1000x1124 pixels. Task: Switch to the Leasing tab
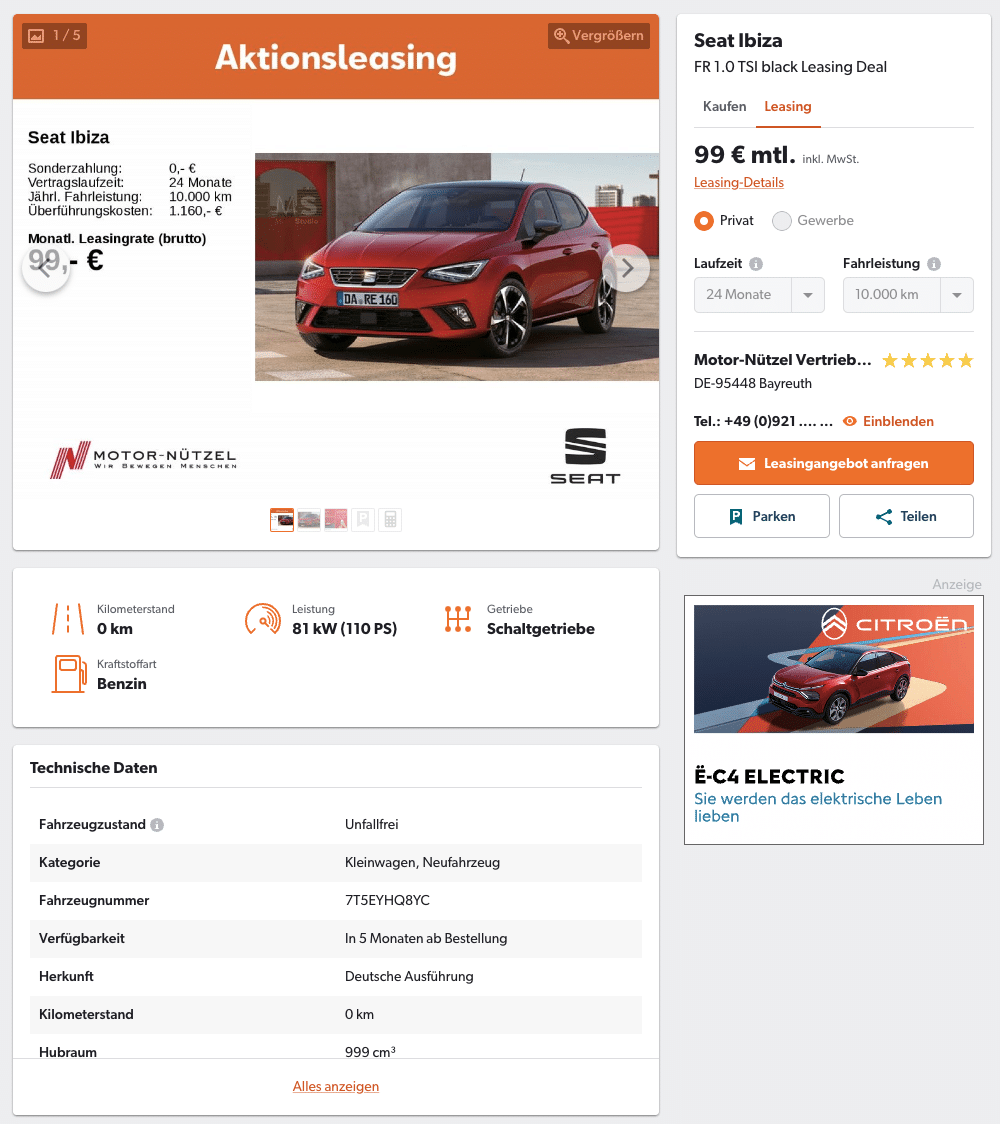click(788, 107)
